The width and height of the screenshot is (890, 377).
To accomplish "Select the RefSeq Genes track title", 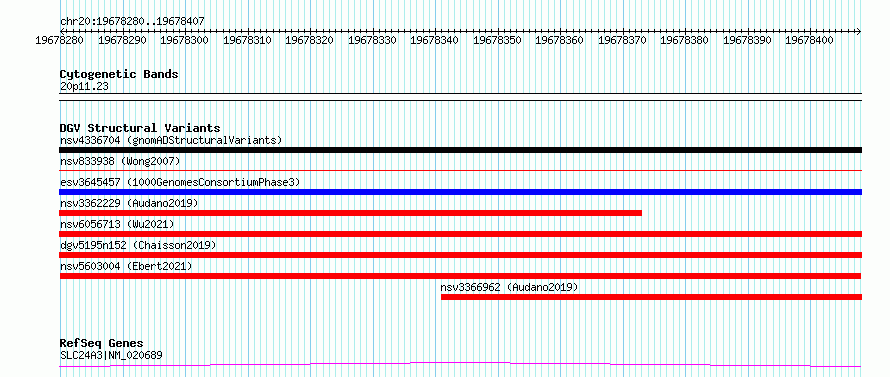I will click(x=101, y=344).
